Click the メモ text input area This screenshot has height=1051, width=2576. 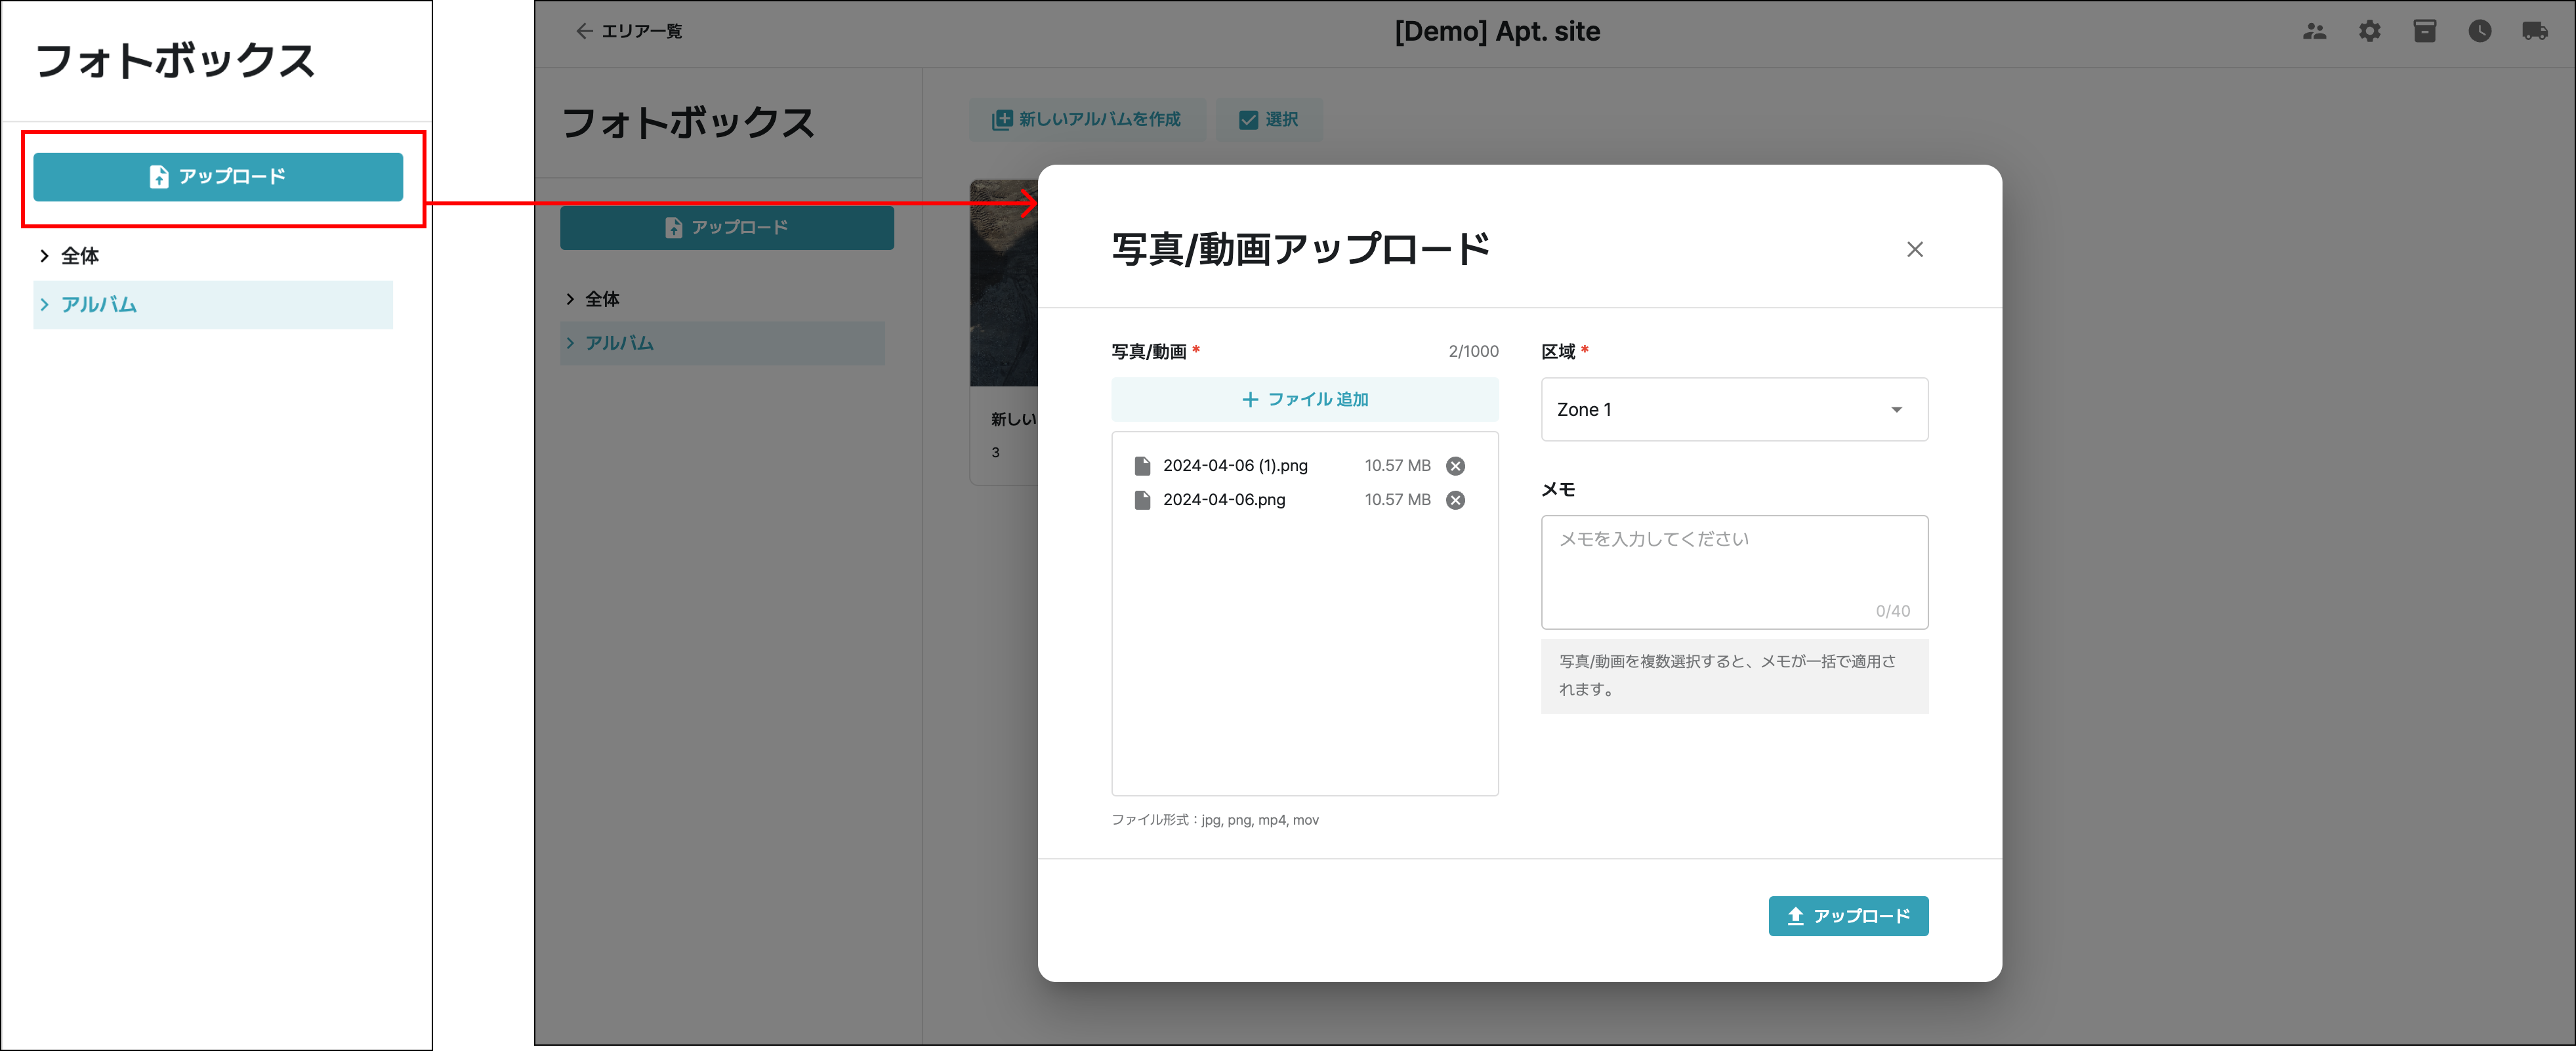[x=1733, y=570]
